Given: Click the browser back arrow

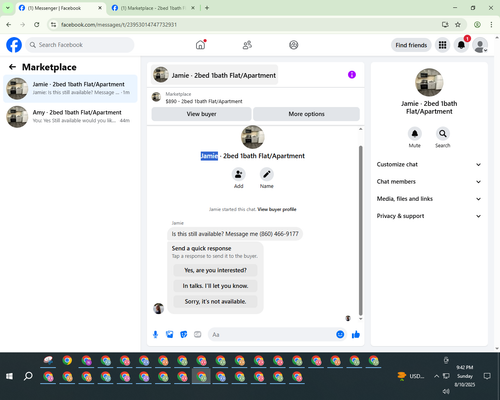Looking at the screenshot, I should click(x=9, y=24).
